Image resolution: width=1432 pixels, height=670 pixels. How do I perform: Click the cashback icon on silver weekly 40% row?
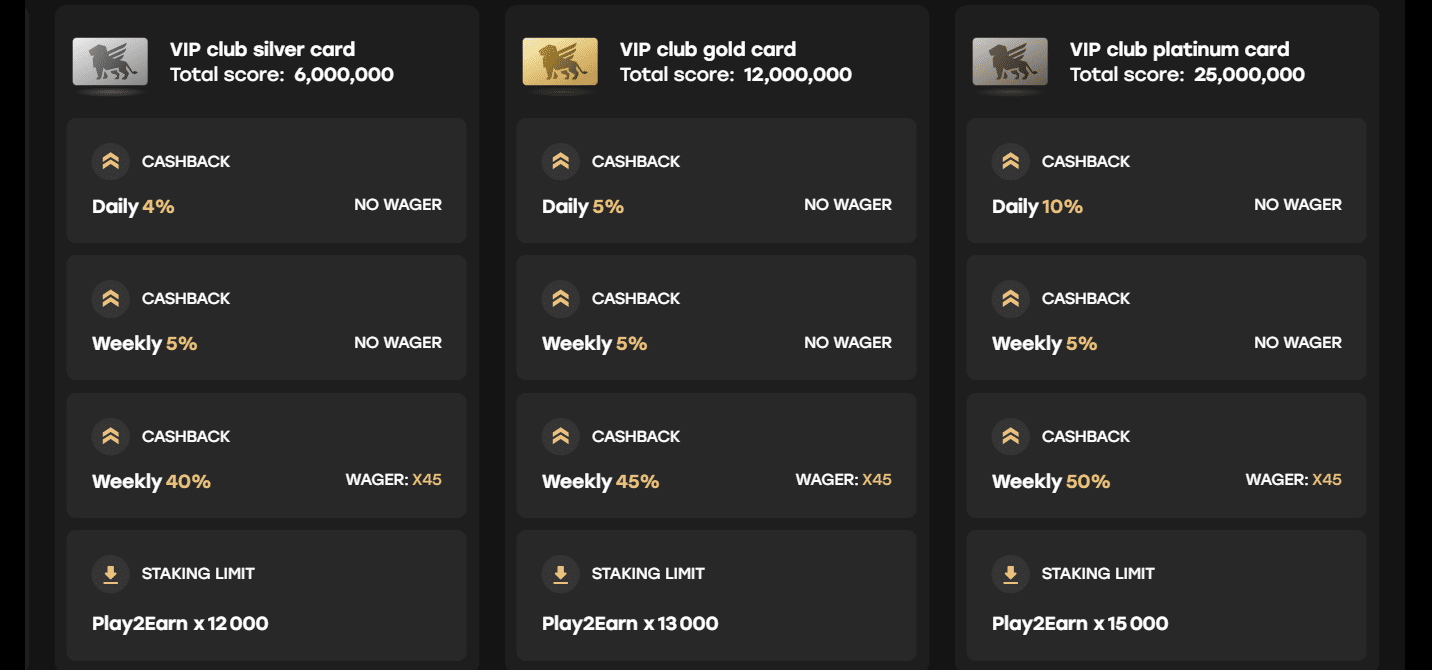click(110, 436)
